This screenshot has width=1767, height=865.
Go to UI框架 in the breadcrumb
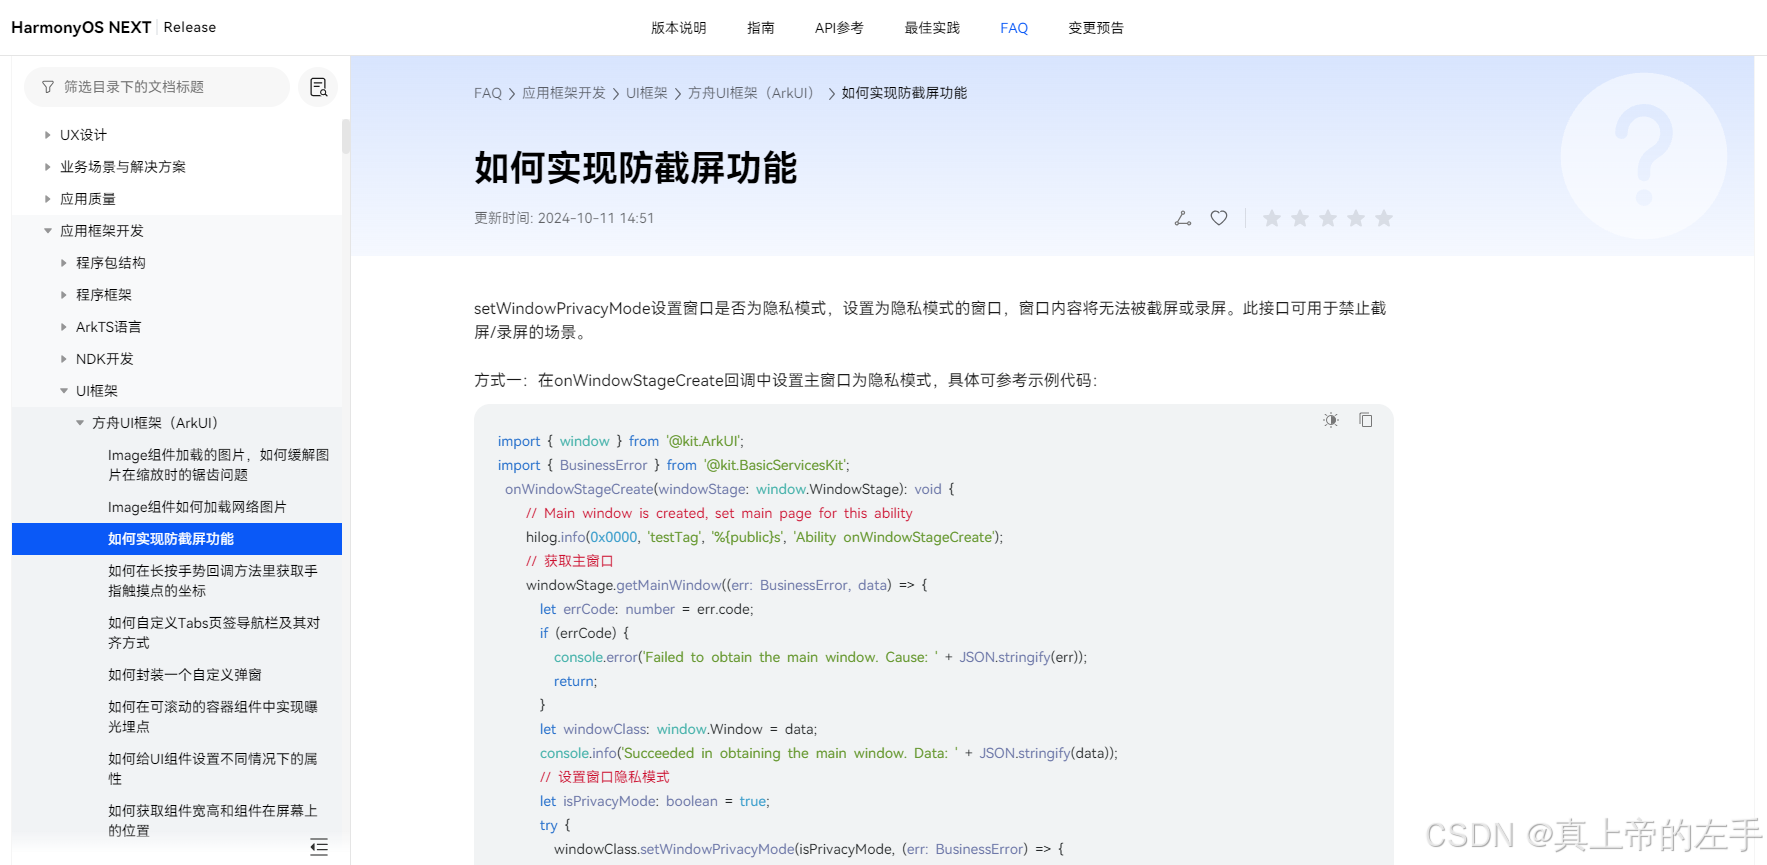(x=647, y=93)
